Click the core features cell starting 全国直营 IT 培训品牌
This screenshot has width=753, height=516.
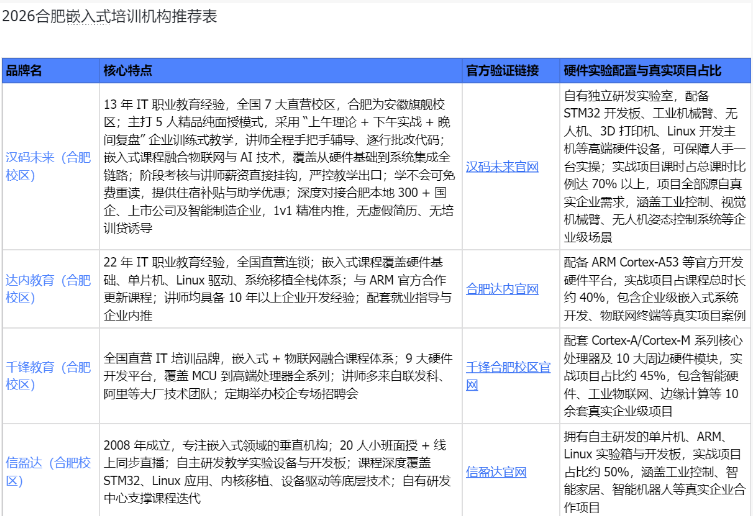pos(280,376)
